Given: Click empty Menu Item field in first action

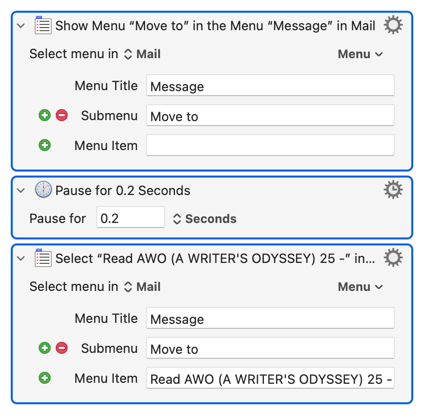Looking at the screenshot, I should (270, 145).
